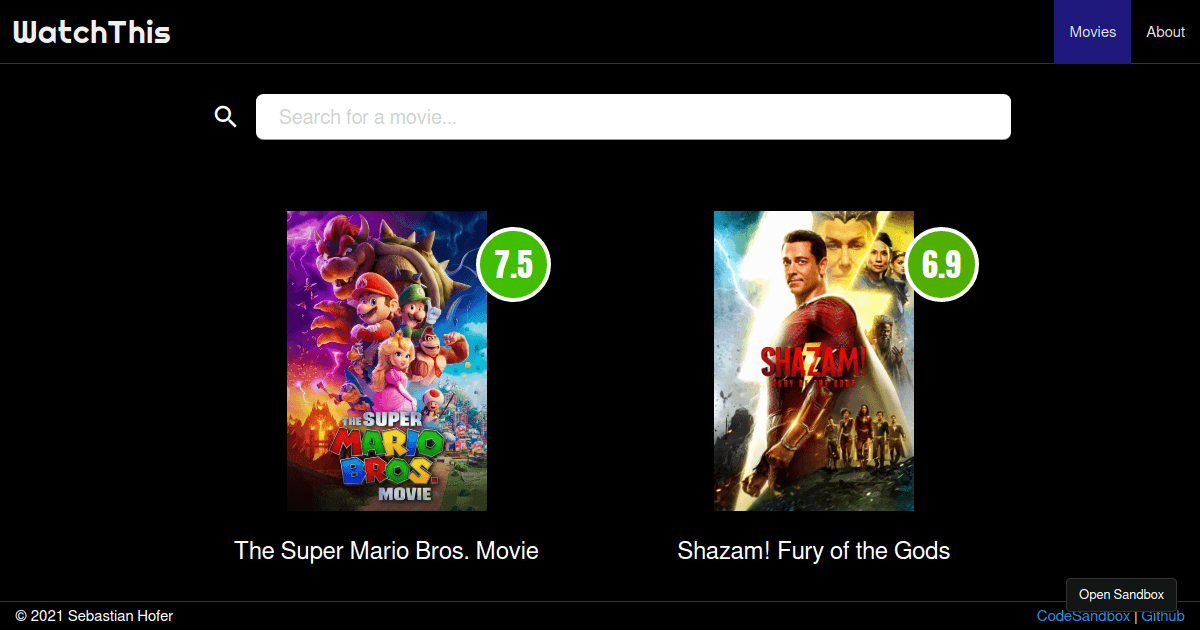The width and height of the screenshot is (1200, 630).
Task: Click the 6.9 rating badge
Action: (x=941, y=264)
